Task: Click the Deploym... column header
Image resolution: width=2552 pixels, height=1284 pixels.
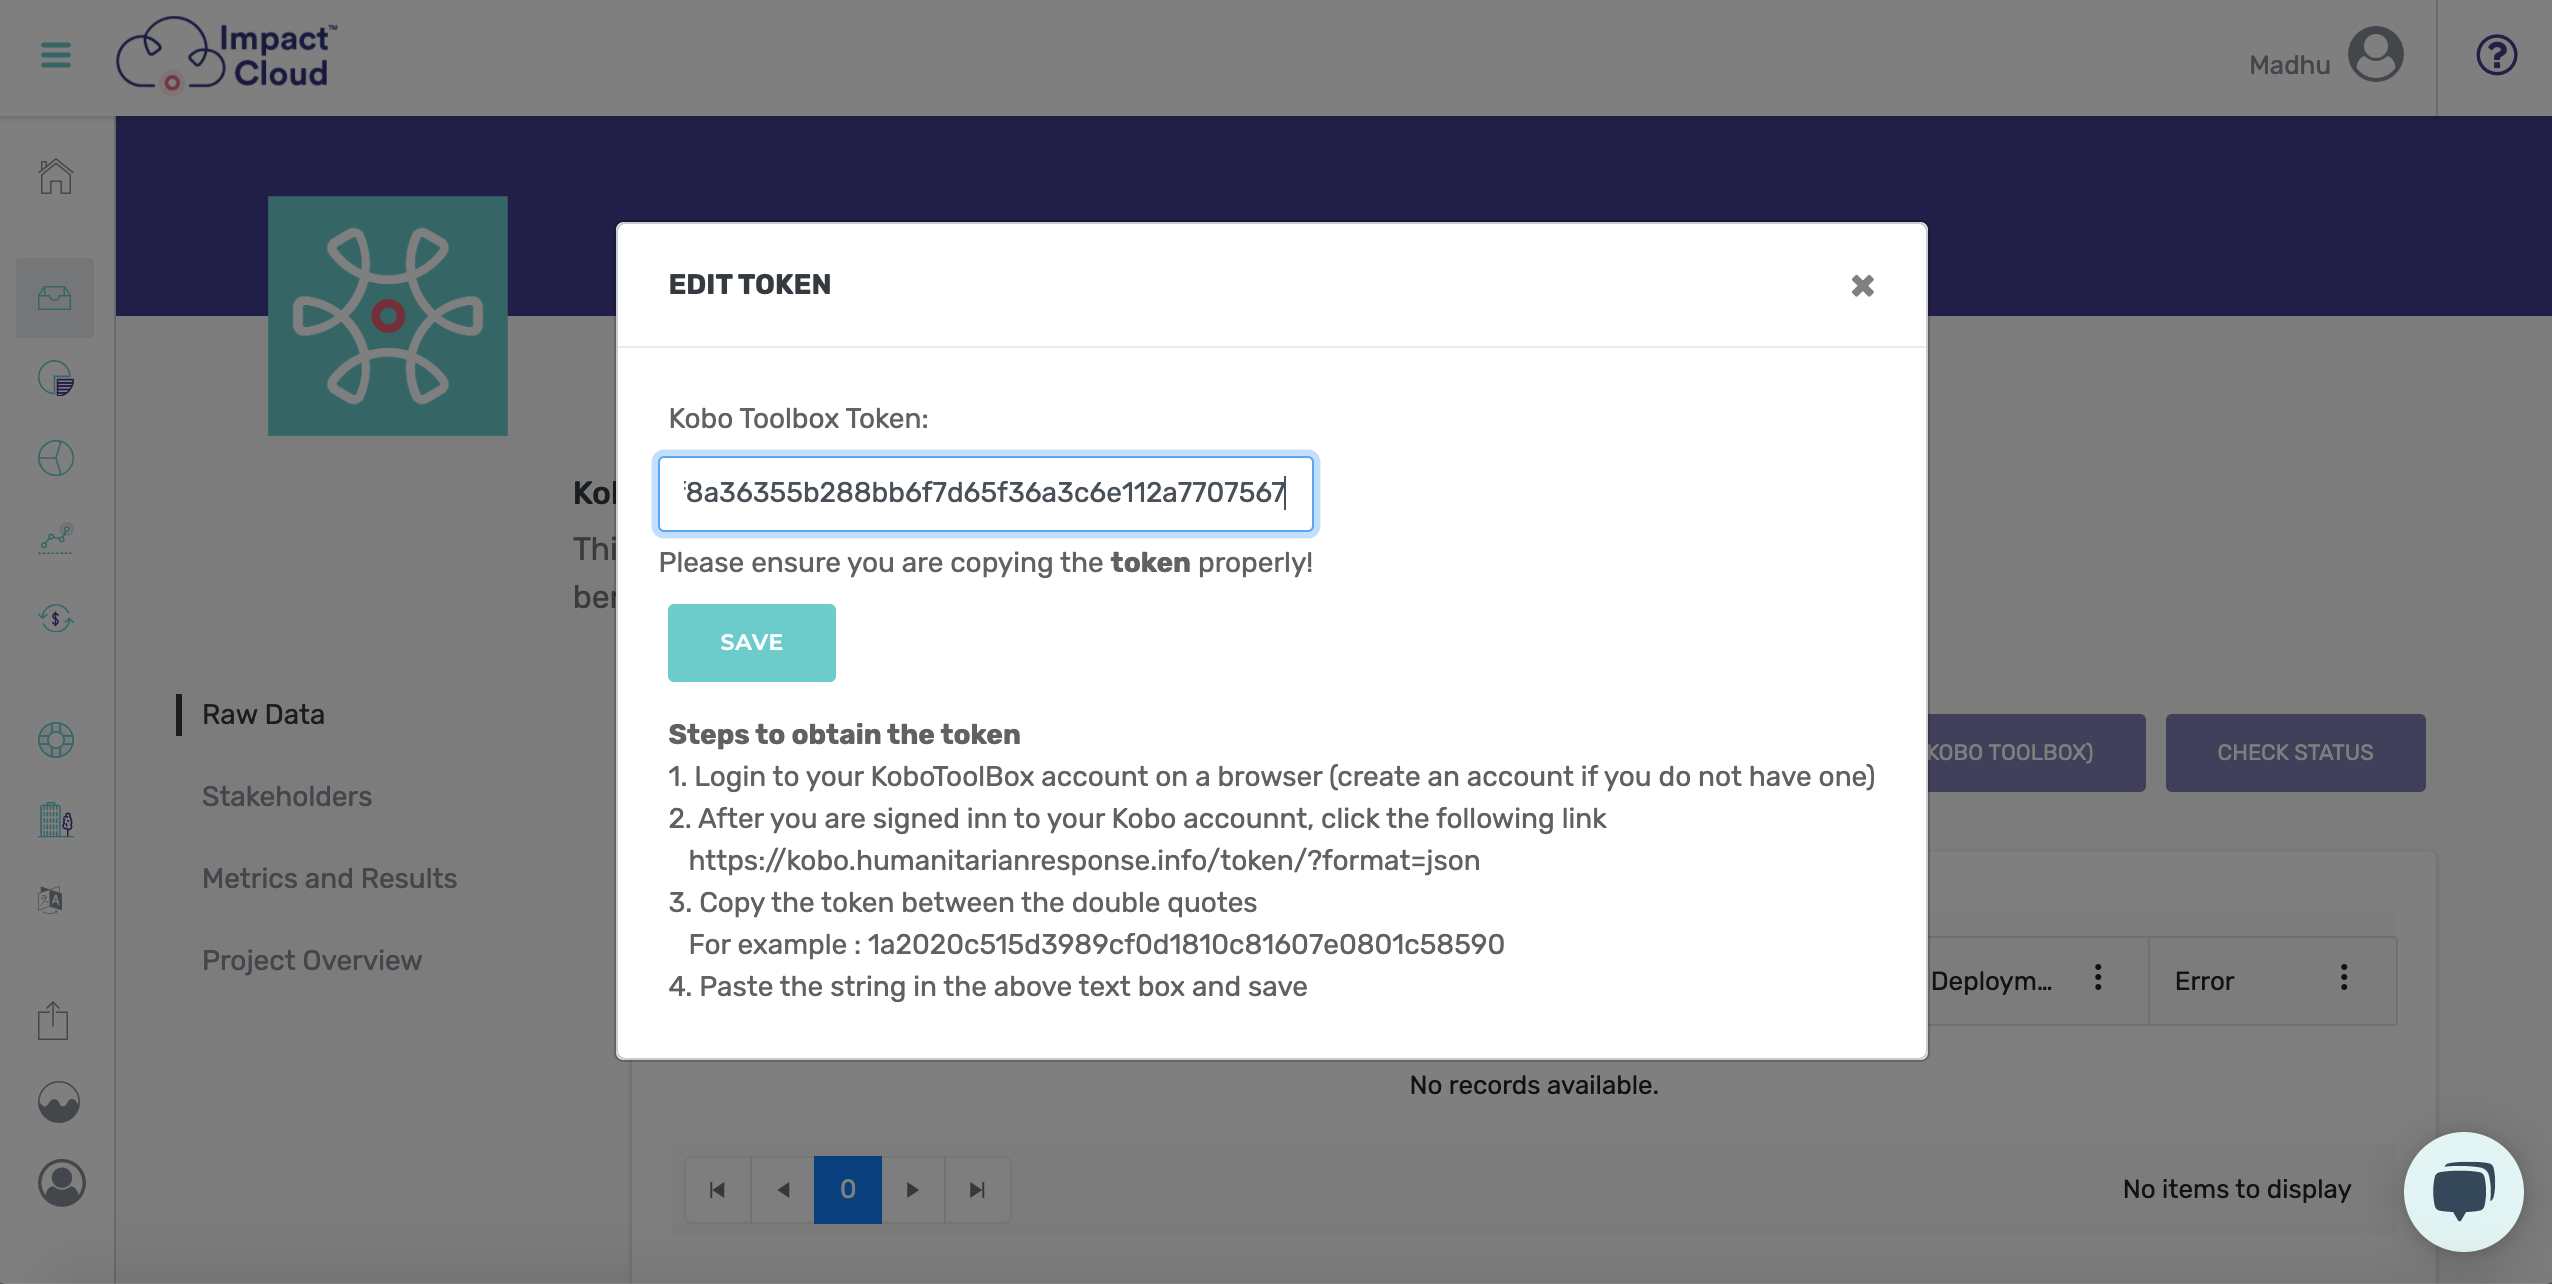Action: [x=1991, y=982]
